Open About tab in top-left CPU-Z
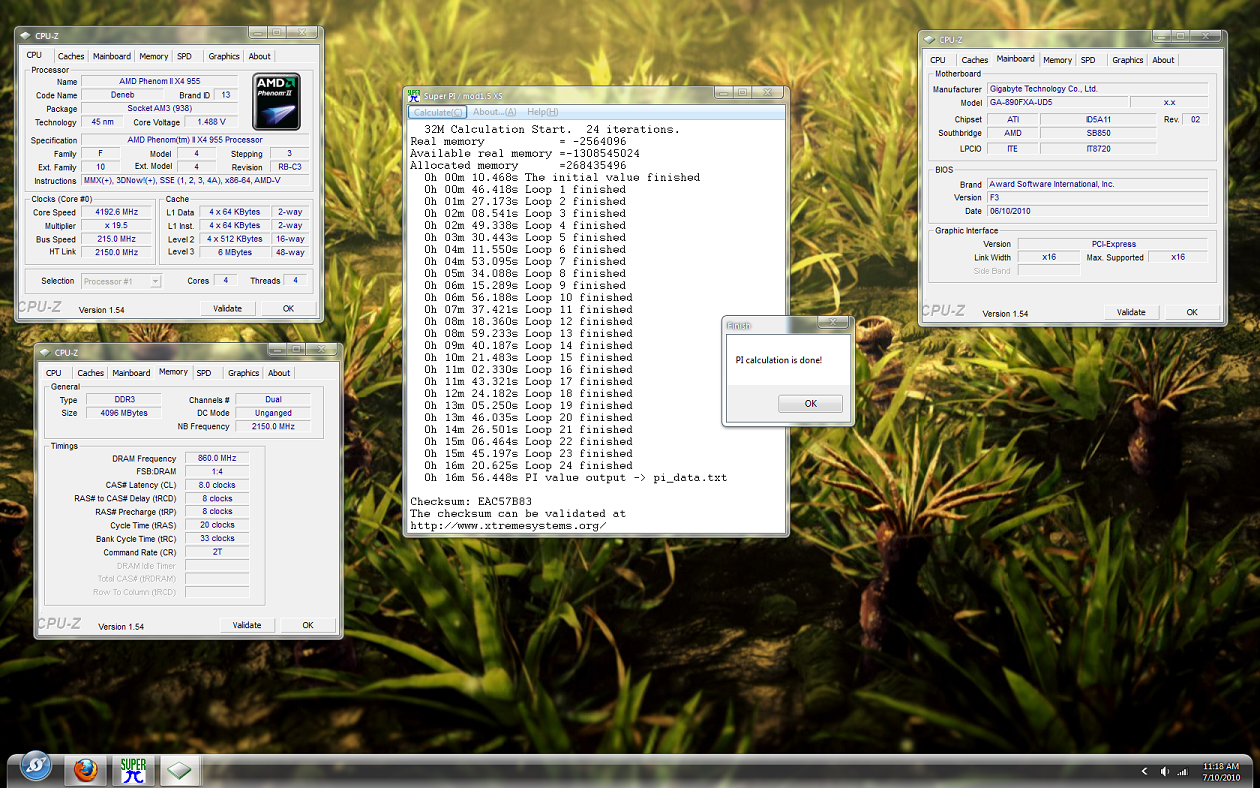This screenshot has height=788, width=1260. (259, 56)
